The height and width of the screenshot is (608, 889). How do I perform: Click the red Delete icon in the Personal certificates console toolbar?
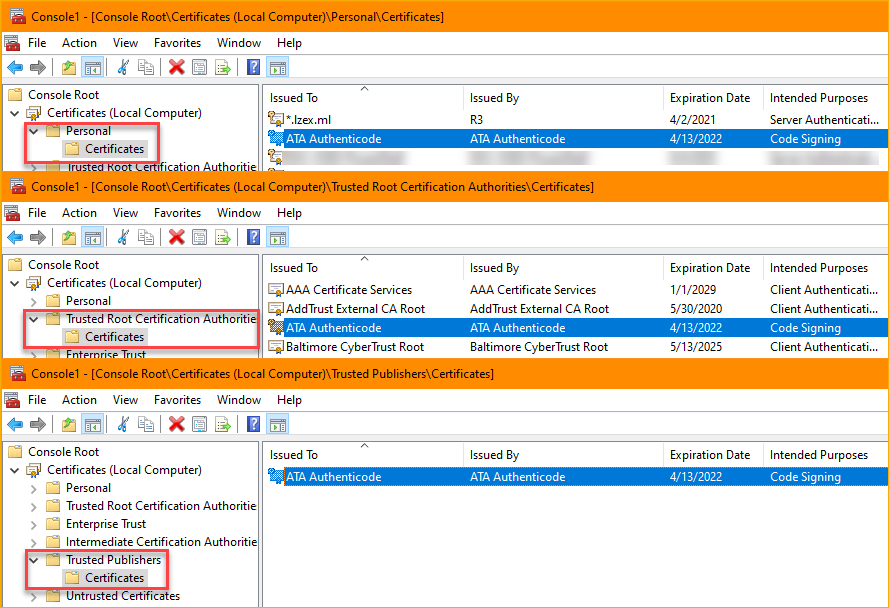(x=177, y=67)
